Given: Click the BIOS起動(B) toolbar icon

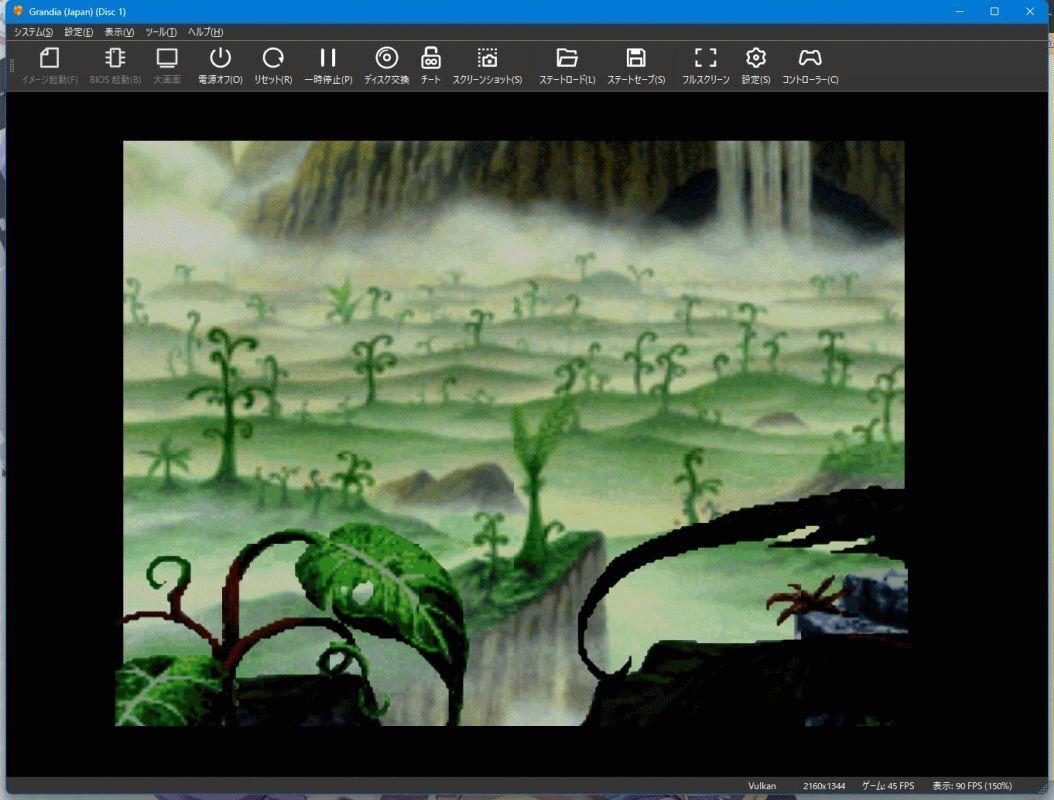Looking at the screenshot, I should click(115, 65).
